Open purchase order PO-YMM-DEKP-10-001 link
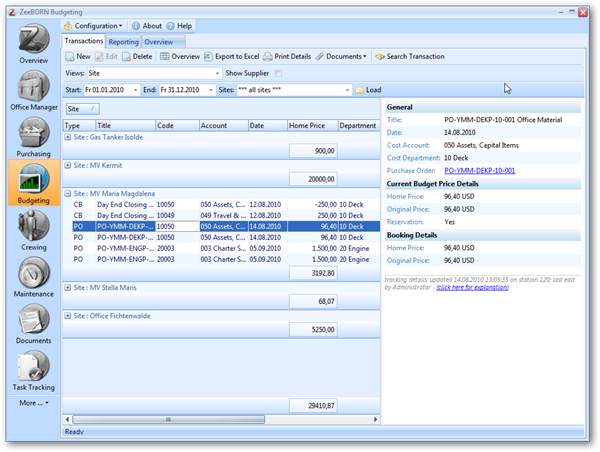This screenshot has width=600, height=452. pyautogui.click(x=480, y=170)
